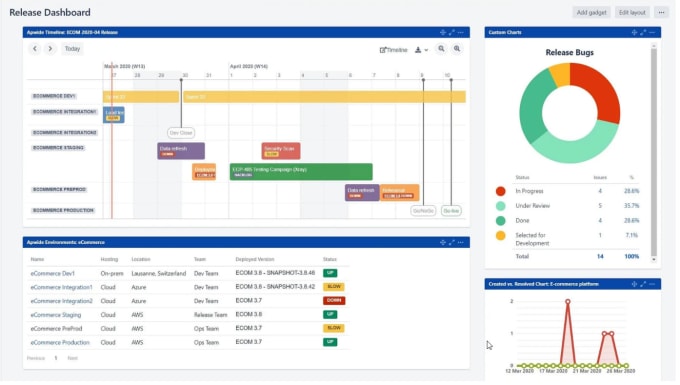Click the zoom out magnifier in timeline
This screenshot has height=385, width=680.
(441, 49)
